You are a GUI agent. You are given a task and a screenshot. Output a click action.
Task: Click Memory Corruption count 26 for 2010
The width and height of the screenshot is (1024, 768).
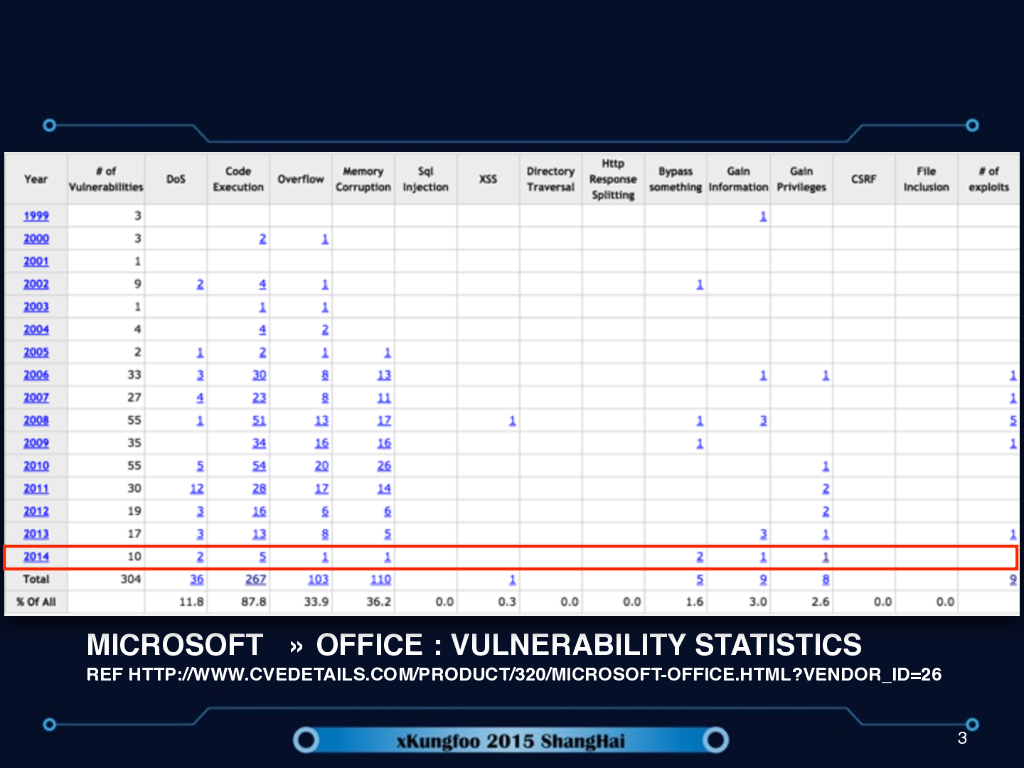[x=384, y=466]
